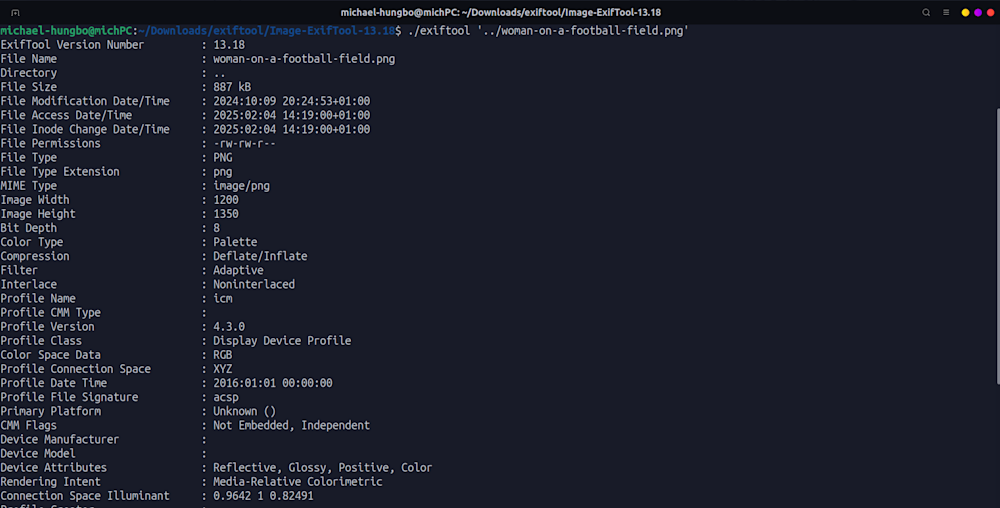Click the ExifTool Version Number 13.18
Screen dimensions: 1000x508
[229, 45]
